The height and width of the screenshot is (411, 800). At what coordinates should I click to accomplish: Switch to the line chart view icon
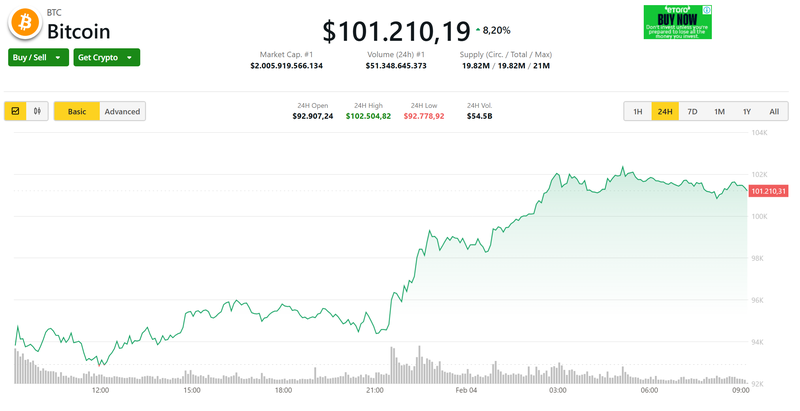[x=16, y=111]
